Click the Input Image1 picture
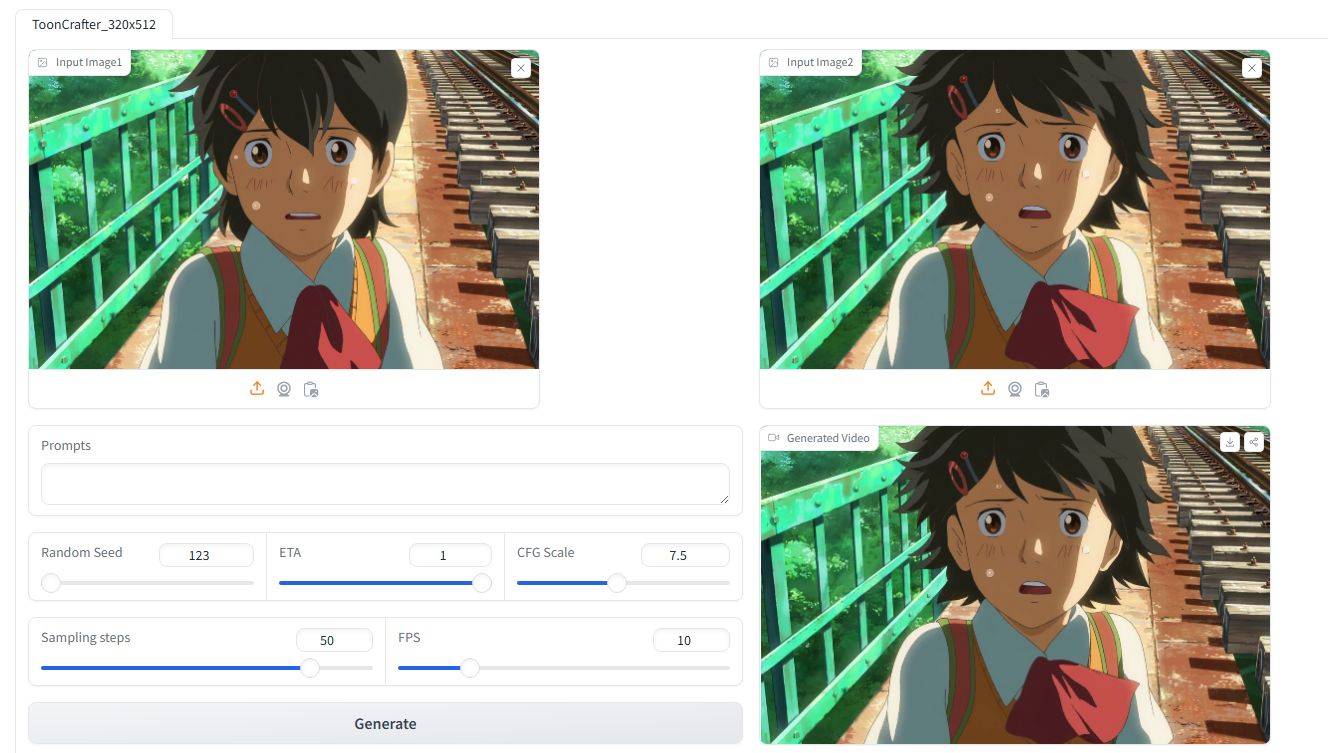Viewport: 1328px width, 753px height. pos(284,210)
